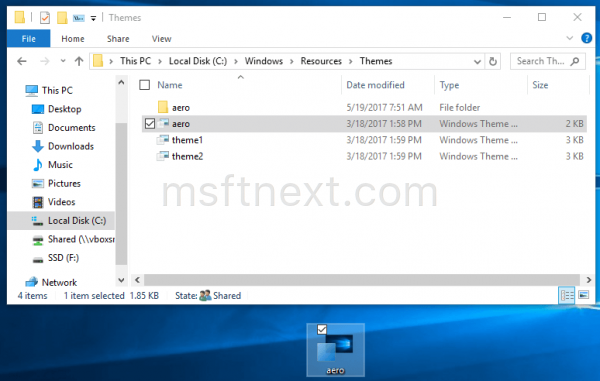Click the Properties quick access icon

45,18
